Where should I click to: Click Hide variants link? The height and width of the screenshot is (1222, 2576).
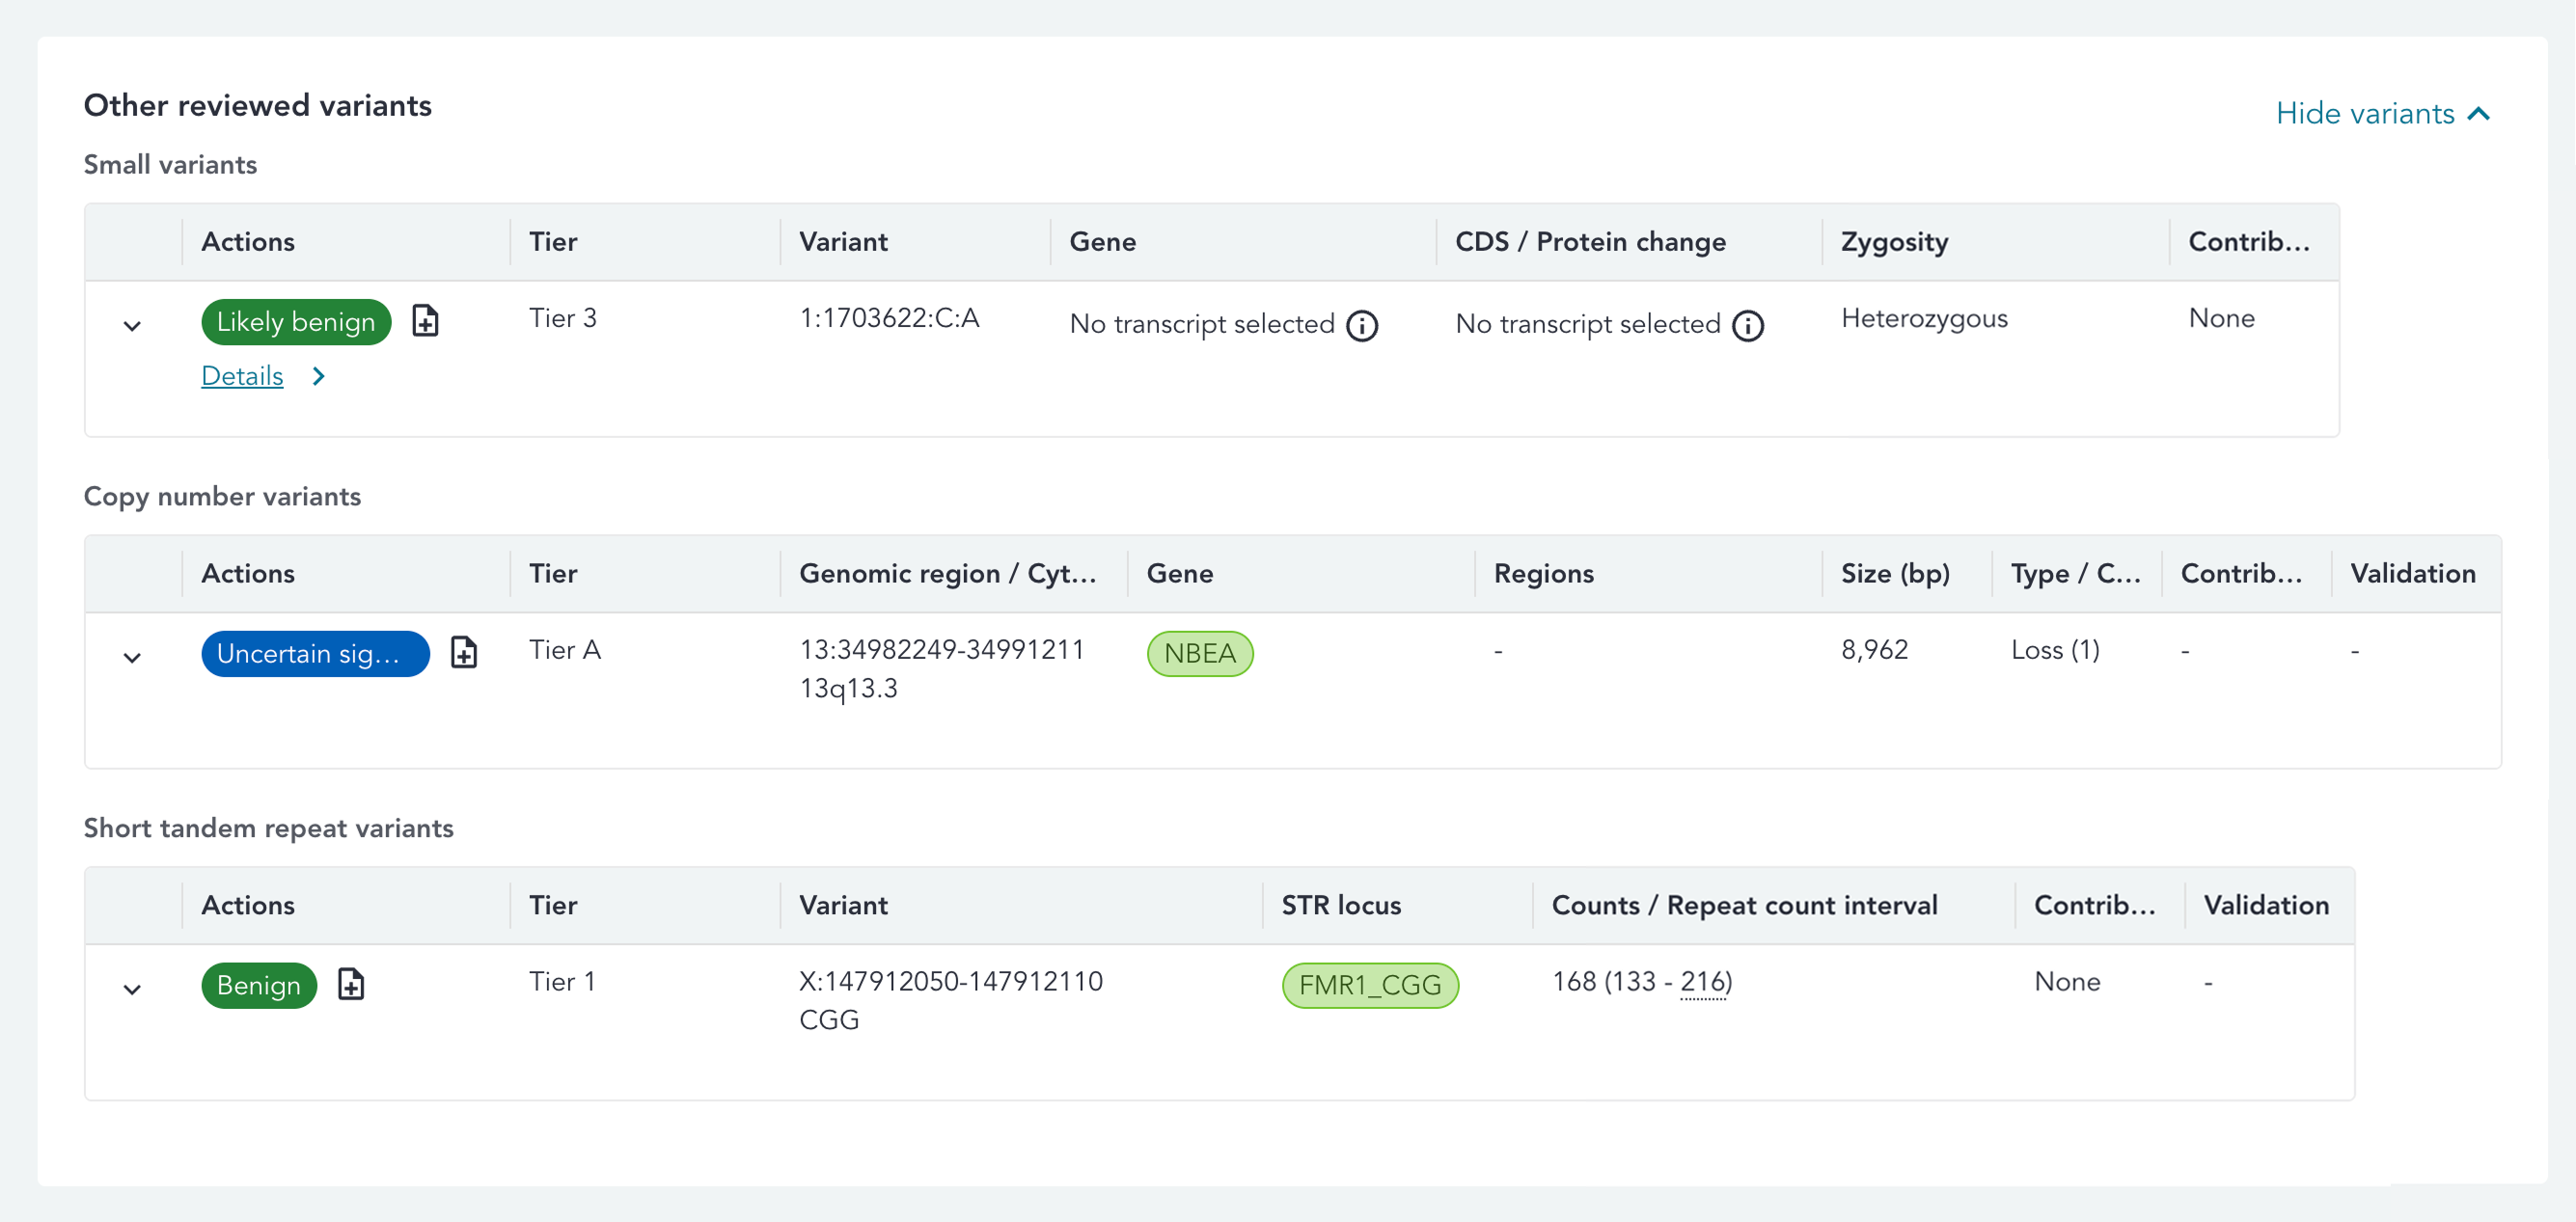click(2364, 114)
